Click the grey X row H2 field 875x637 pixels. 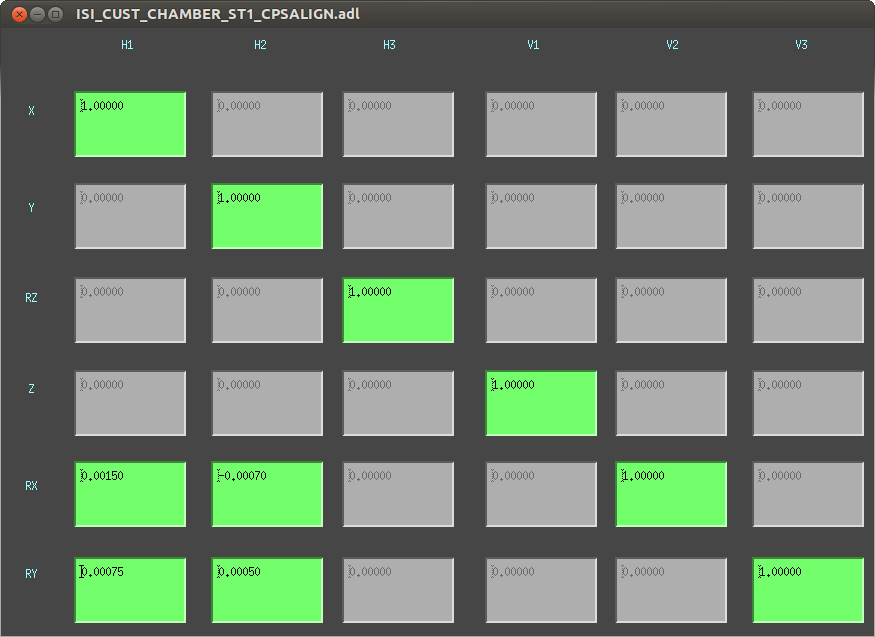pos(267,124)
